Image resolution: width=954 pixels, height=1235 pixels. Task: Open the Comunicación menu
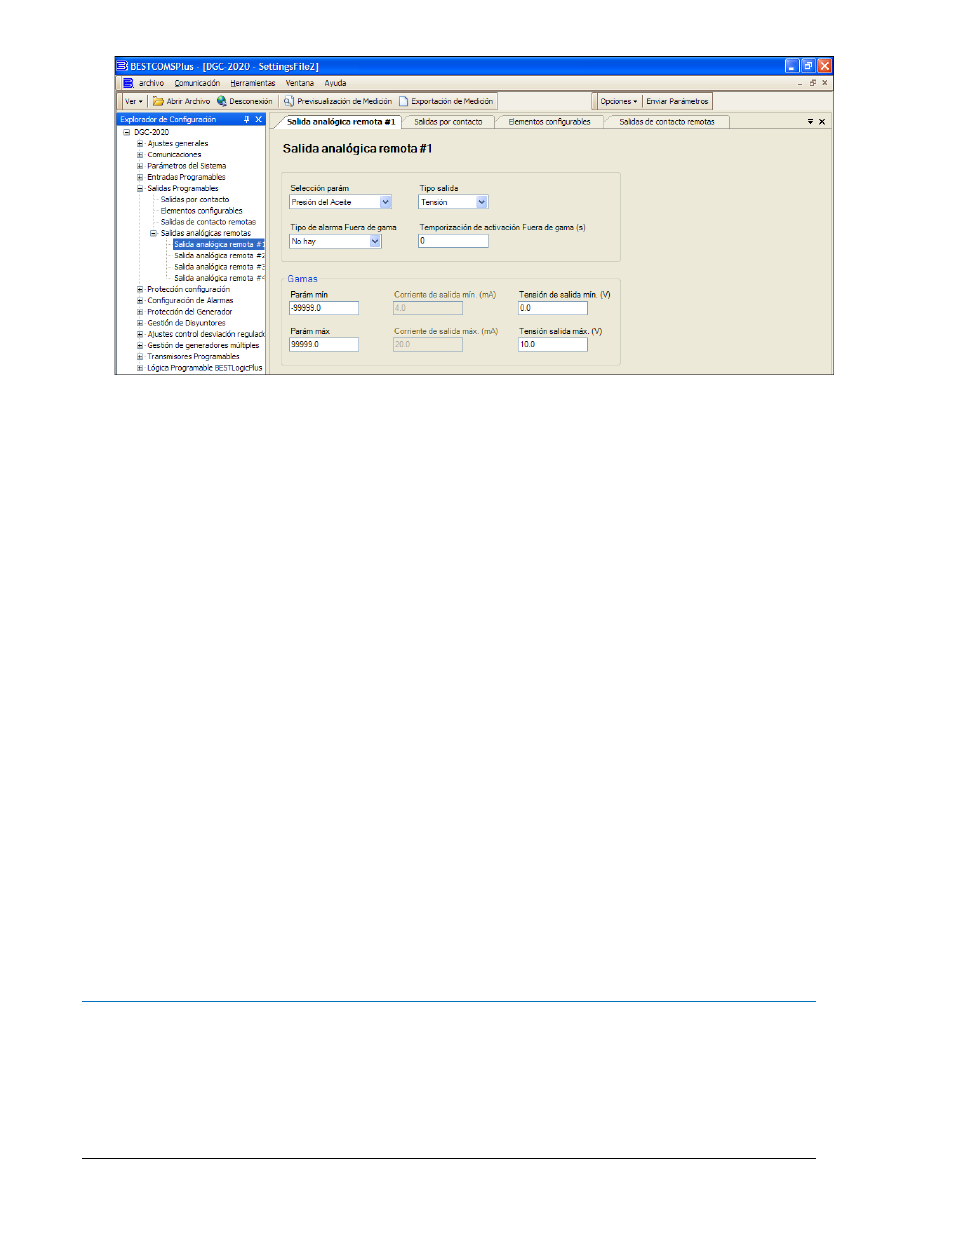click(x=197, y=83)
